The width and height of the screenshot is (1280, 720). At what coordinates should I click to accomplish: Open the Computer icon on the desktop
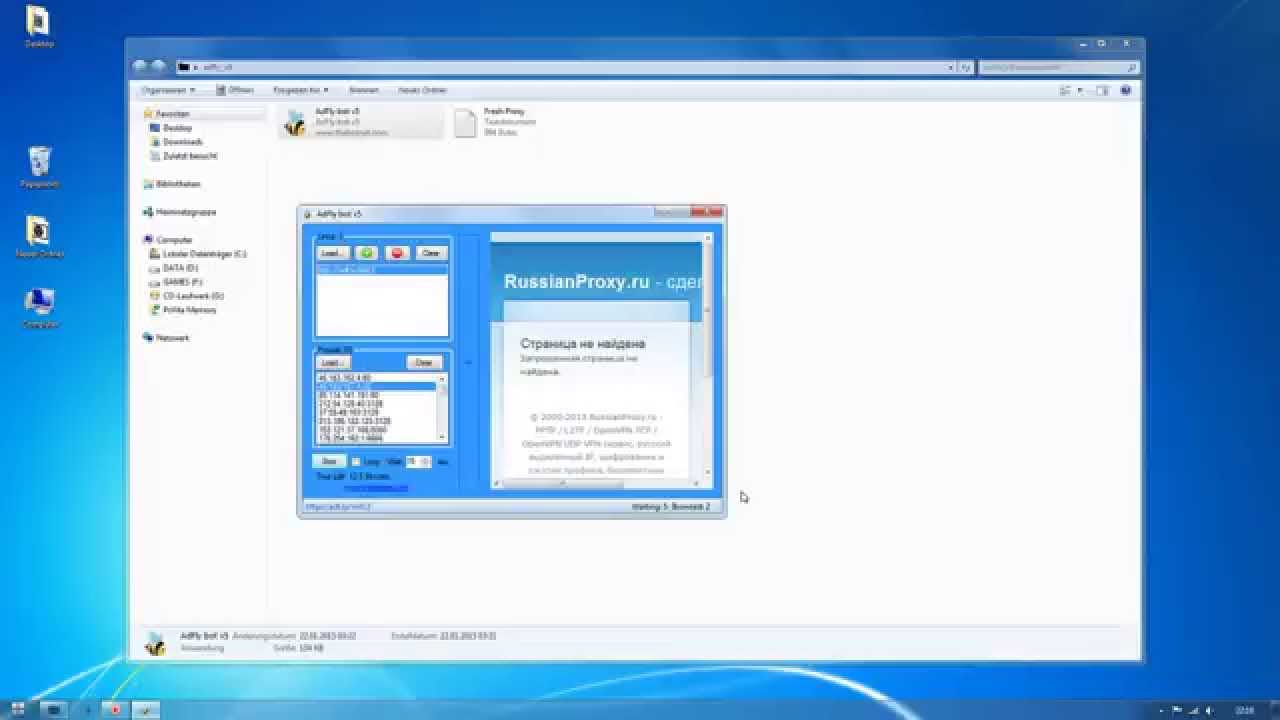click(39, 307)
